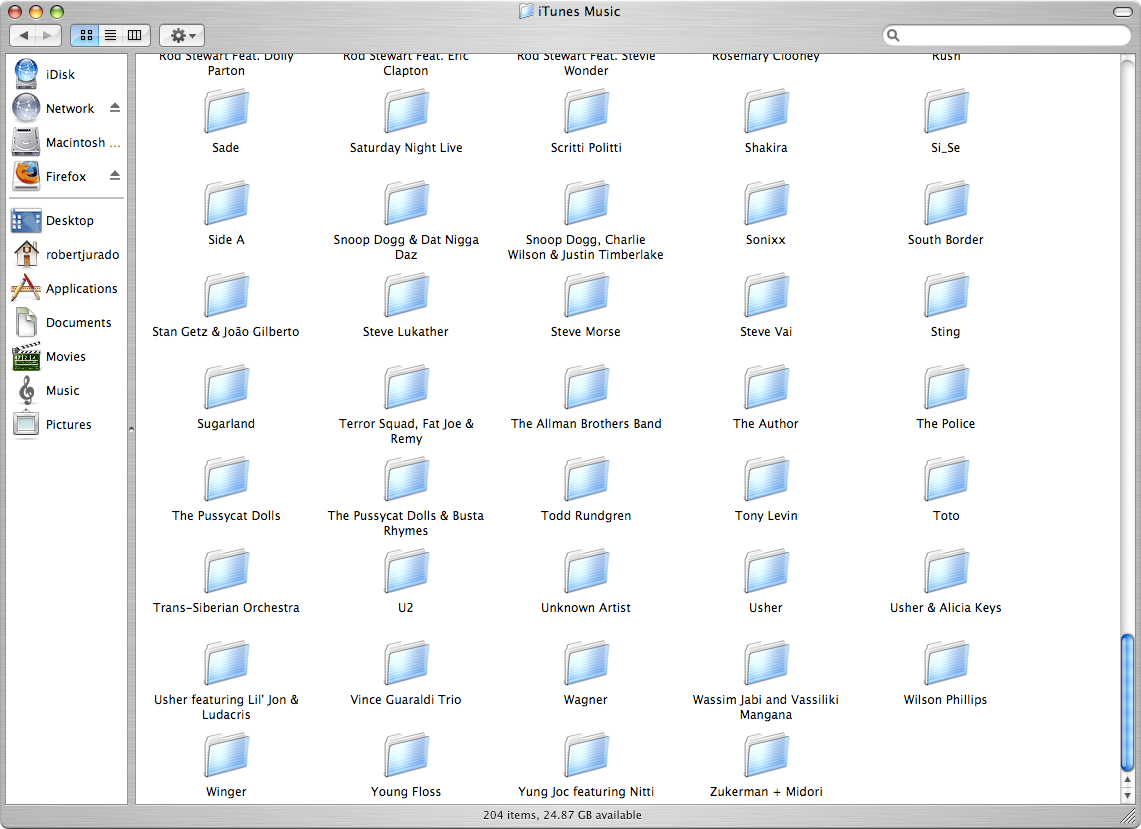This screenshot has width=1141, height=829.
Task: Select the Sonixx folder
Action: (x=766, y=204)
